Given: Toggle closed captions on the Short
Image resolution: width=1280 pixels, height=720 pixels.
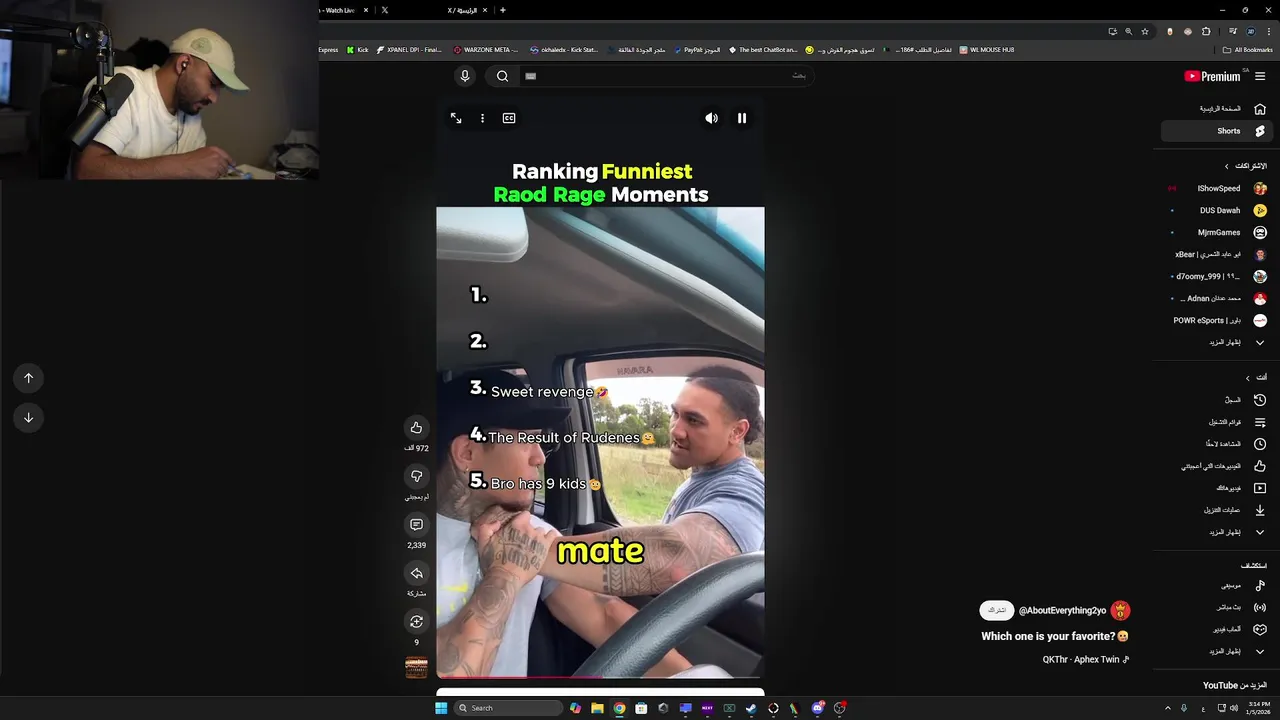Looking at the screenshot, I should pos(509,118).
